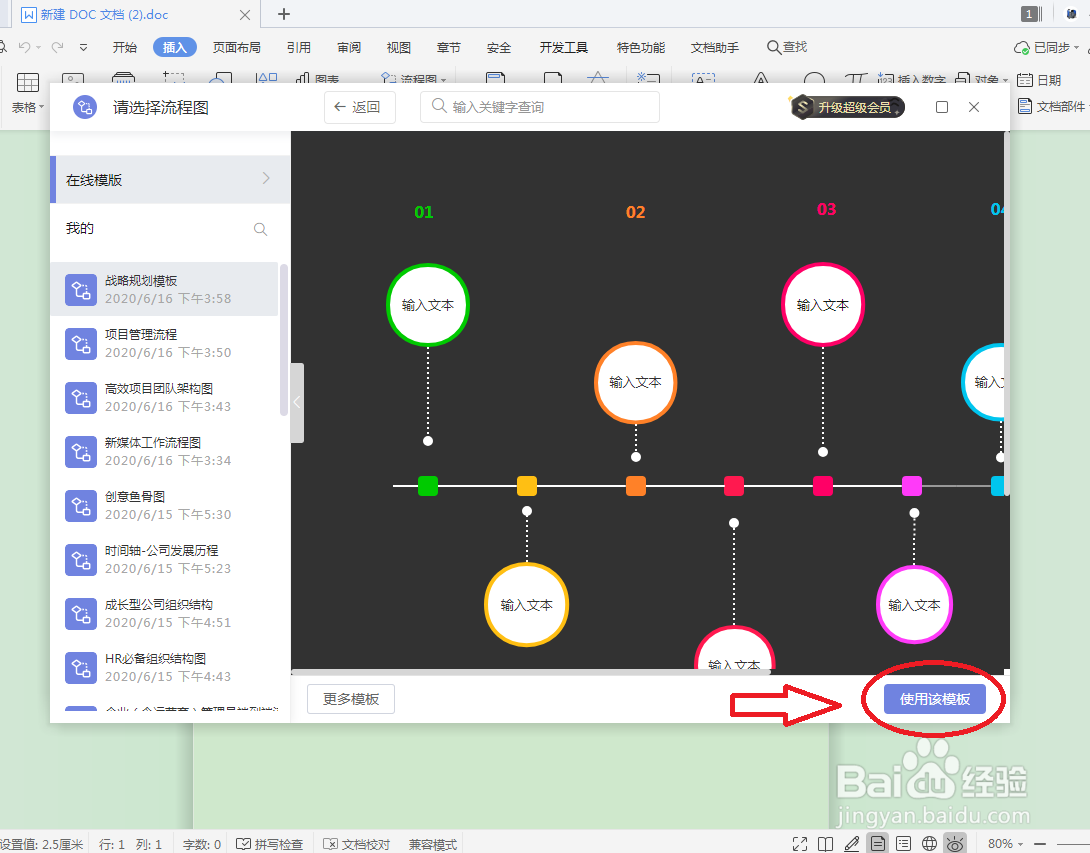Screen dimensions: 1090x853
Task: Click the icon of HR必备组织结构图 item
Action: click(81, 668)
